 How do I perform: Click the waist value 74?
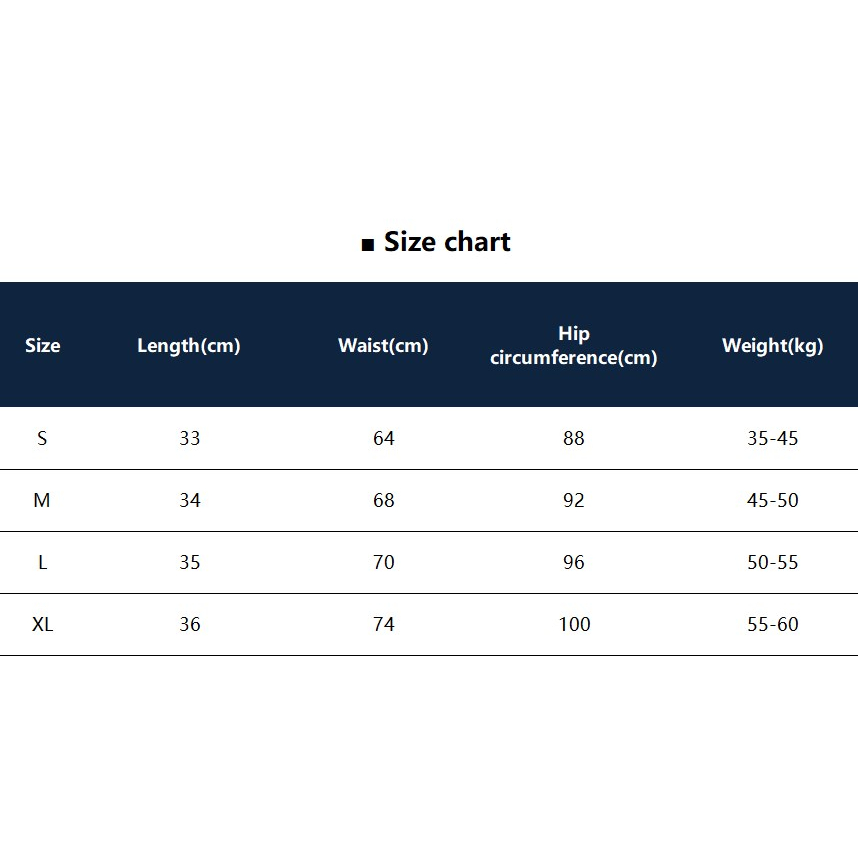pyautogui.click(x=384, y=624)
